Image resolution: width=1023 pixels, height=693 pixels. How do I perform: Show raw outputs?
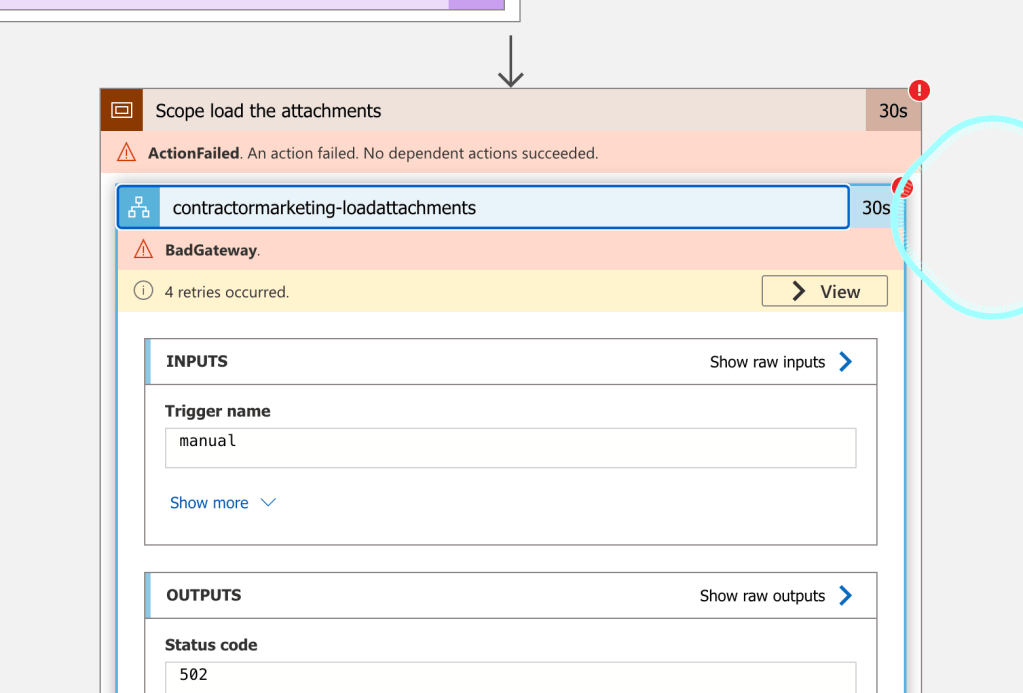[762, 596]
